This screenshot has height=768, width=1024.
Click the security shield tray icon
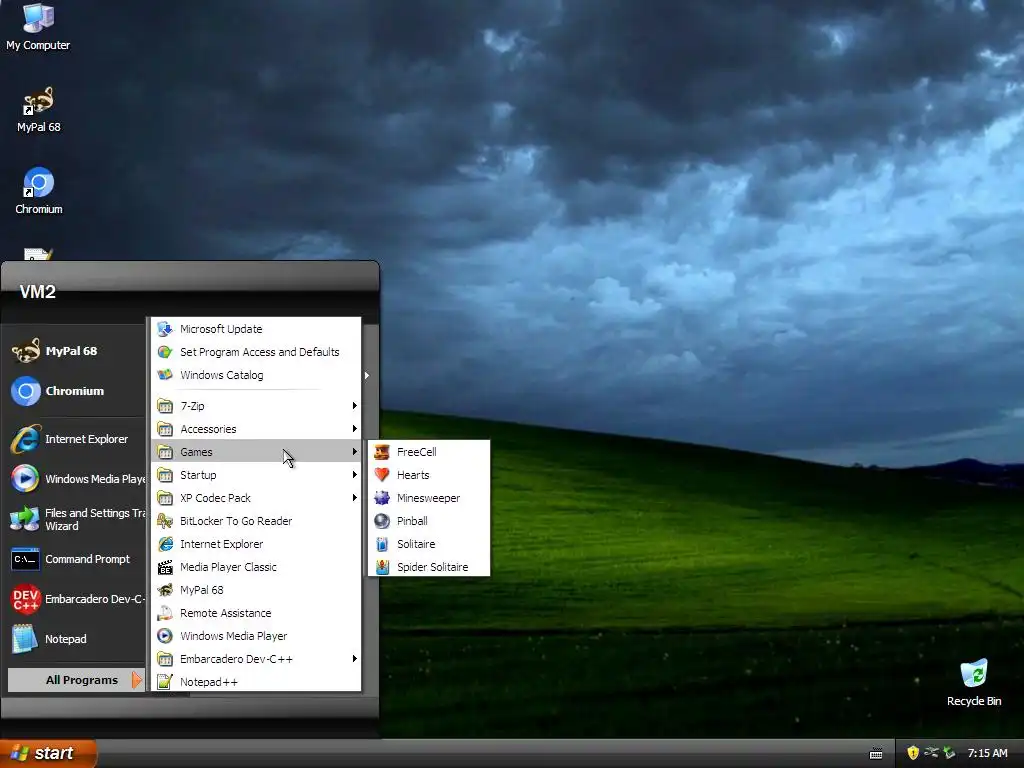[x=913, y=753]
